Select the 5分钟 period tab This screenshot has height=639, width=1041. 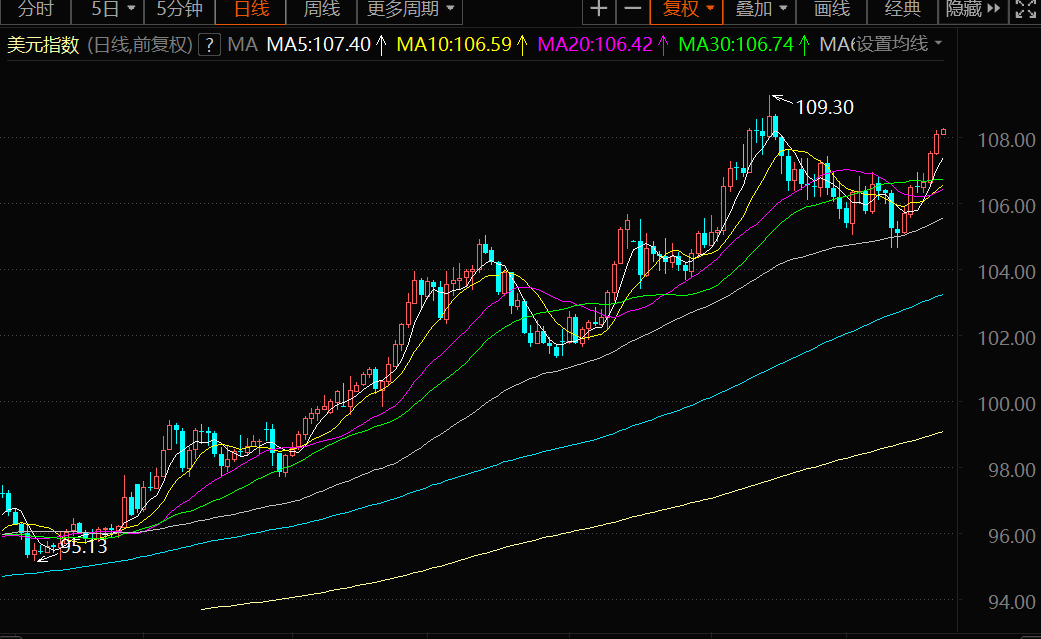(x=179, y=10)
